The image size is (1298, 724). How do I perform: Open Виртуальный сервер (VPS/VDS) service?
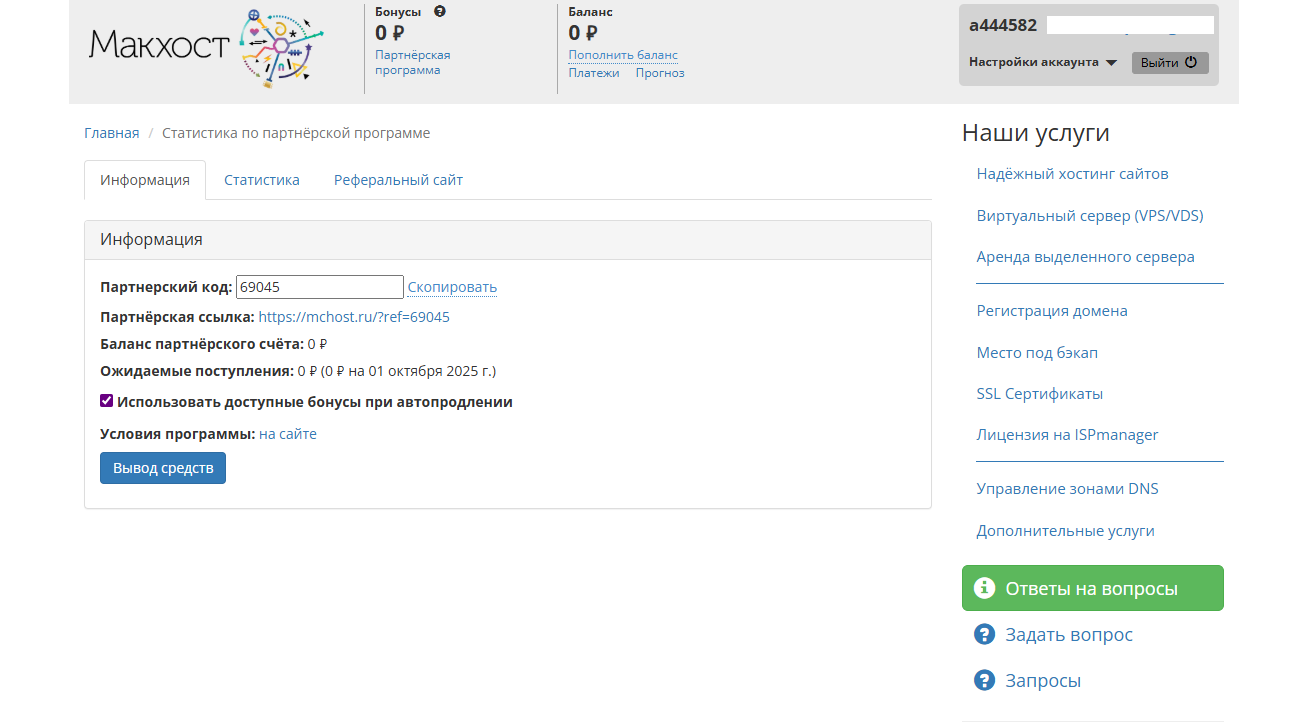coord(1089,216)
